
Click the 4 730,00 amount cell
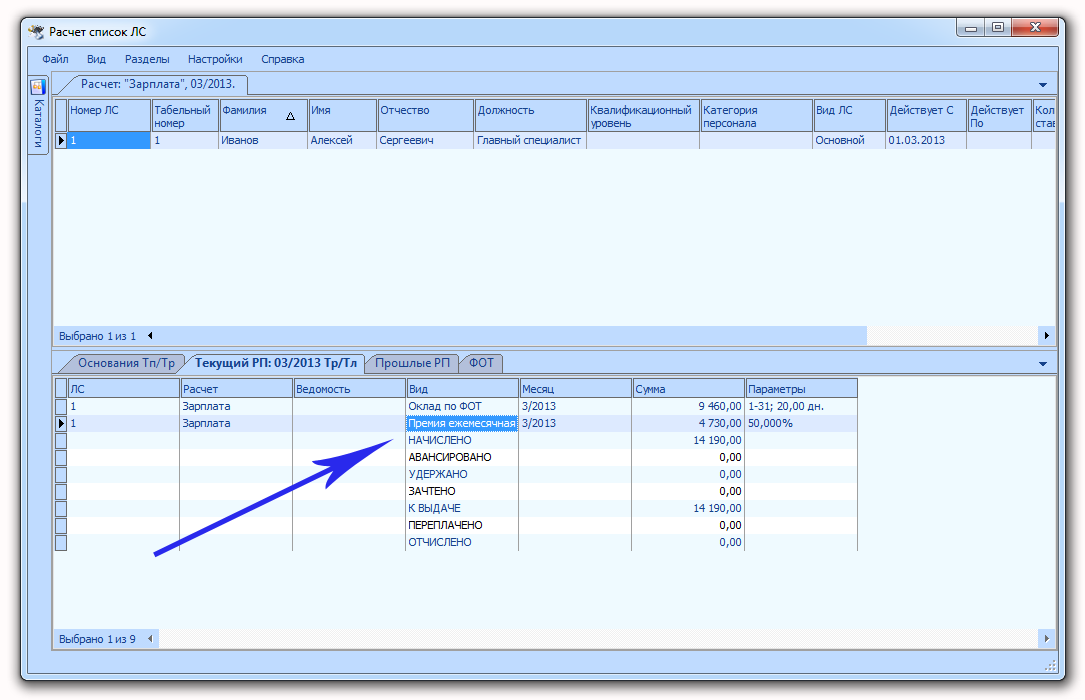point(689,423)
